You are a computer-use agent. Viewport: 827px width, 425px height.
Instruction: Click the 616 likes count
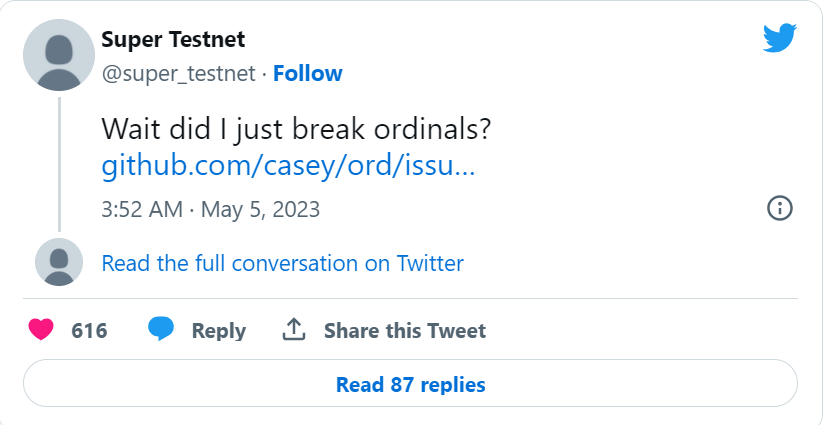click(90, 331)
